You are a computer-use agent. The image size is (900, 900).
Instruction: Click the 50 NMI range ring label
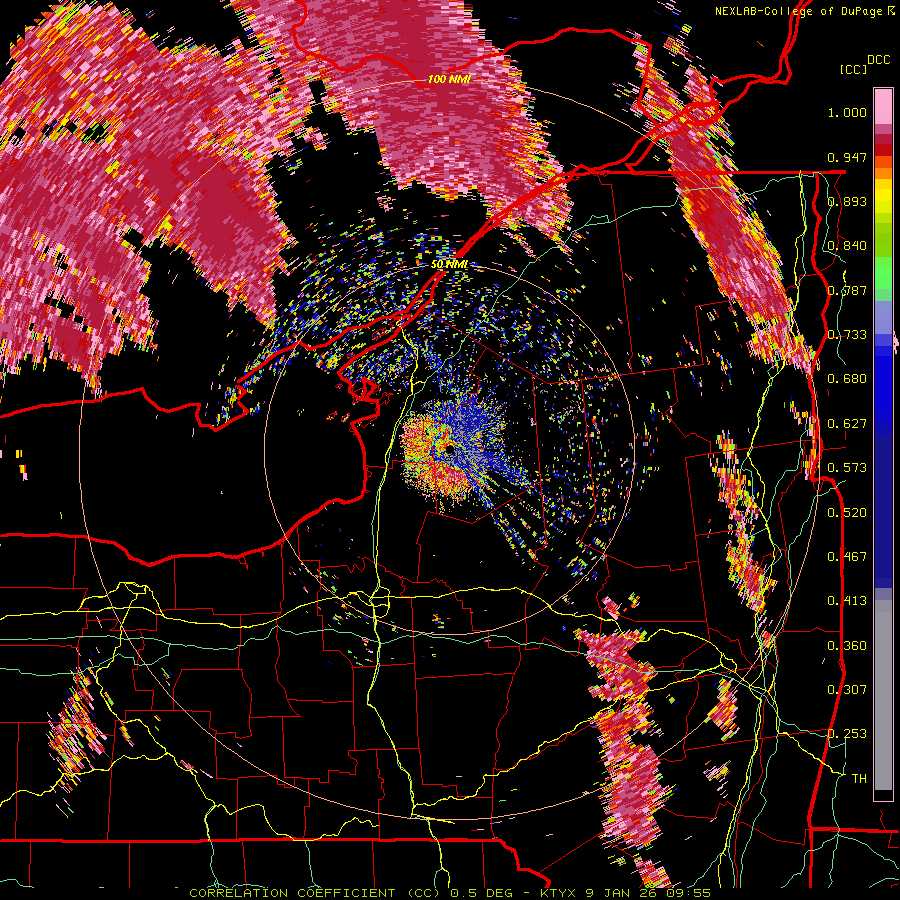pos(449,265)
